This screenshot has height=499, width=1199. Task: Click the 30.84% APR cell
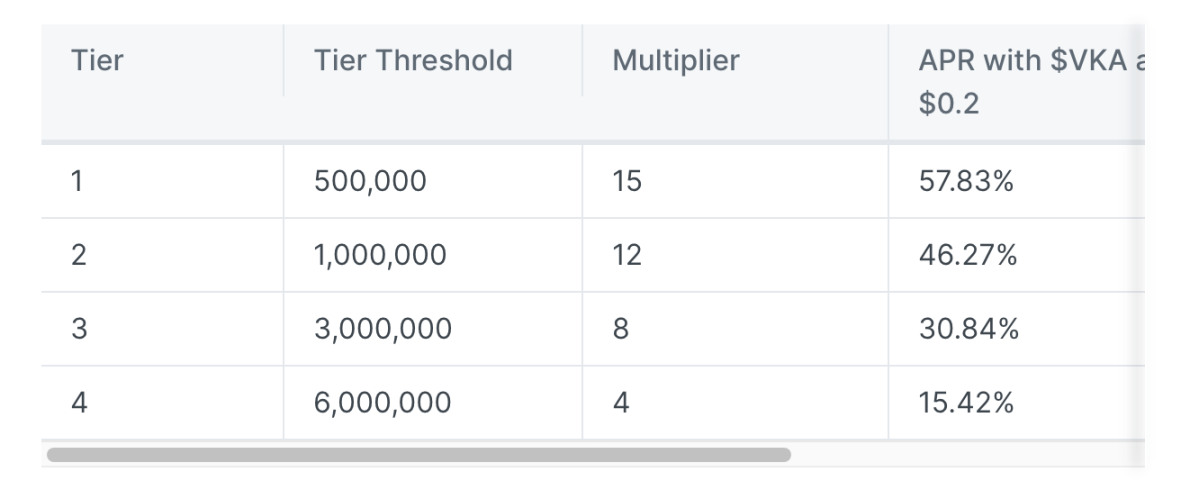click(x=968, y=329)
